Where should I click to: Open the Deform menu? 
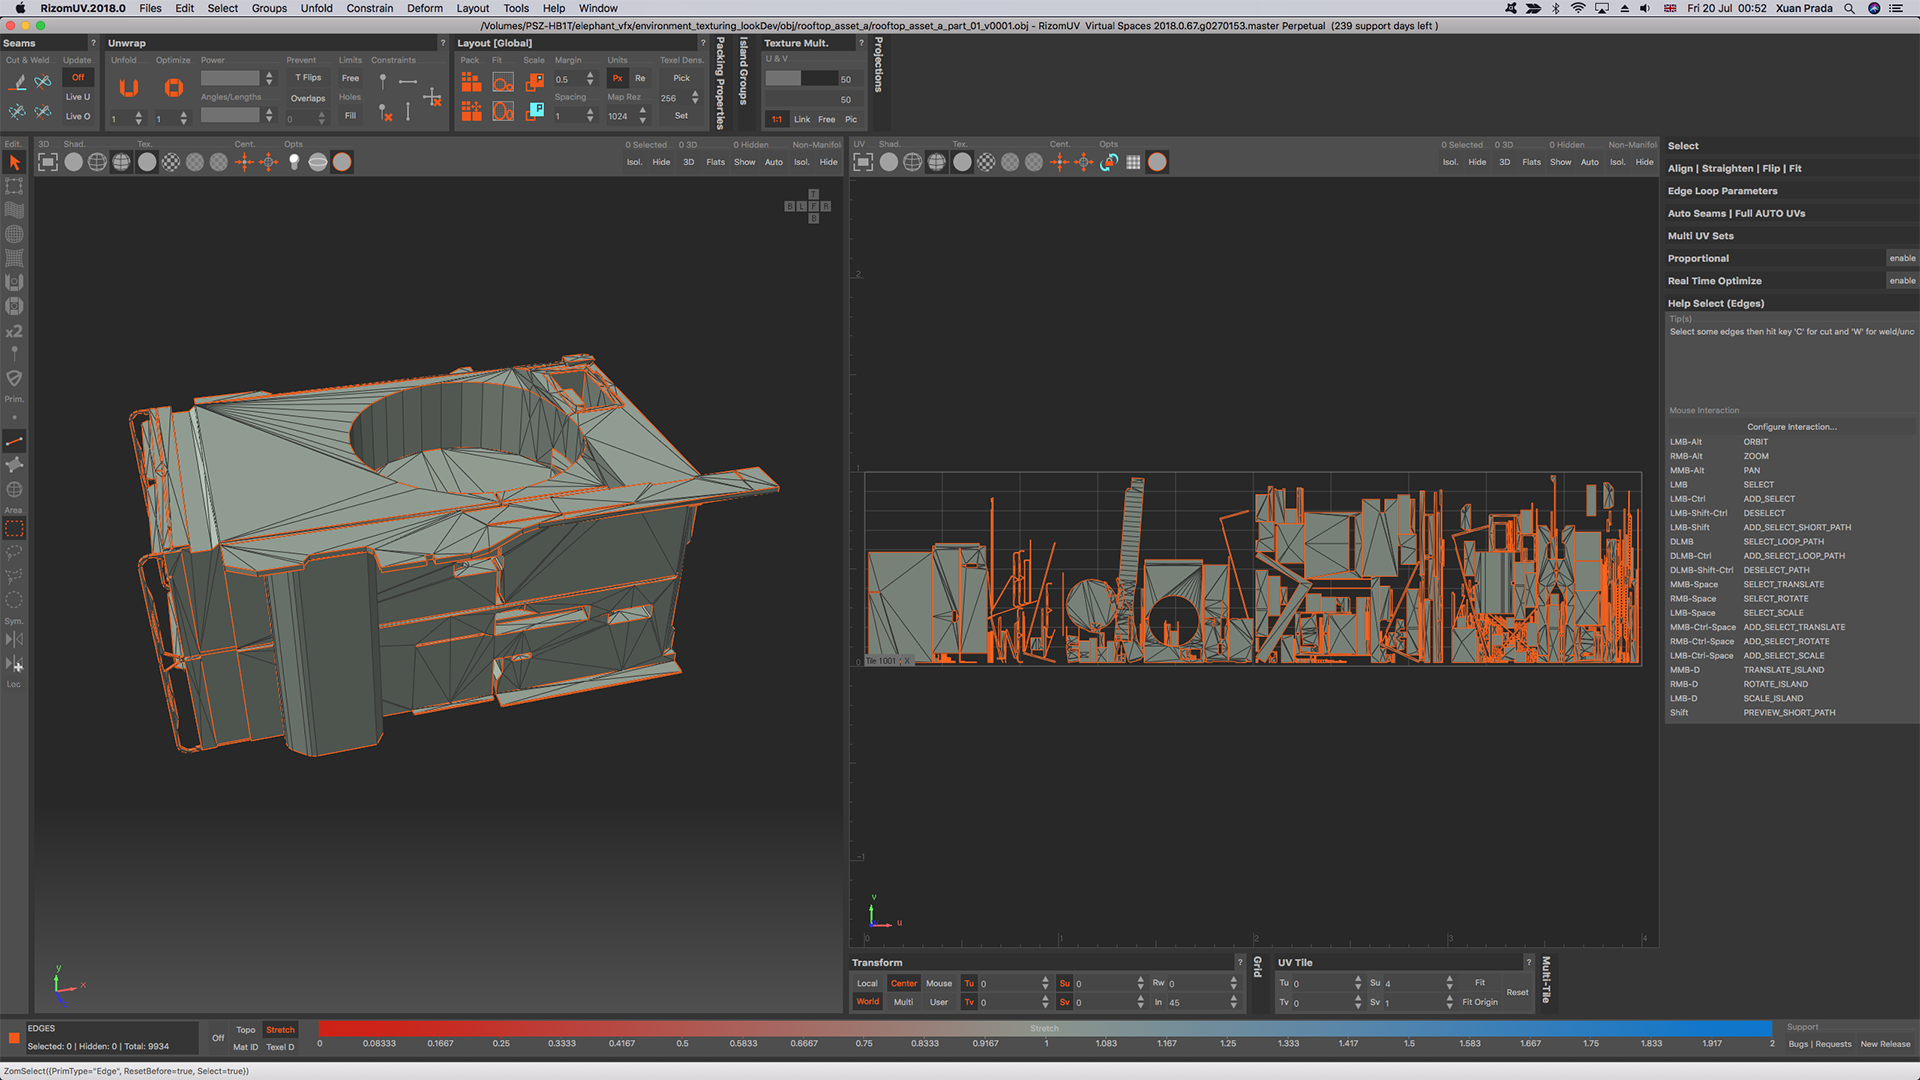tap(425, 8)
